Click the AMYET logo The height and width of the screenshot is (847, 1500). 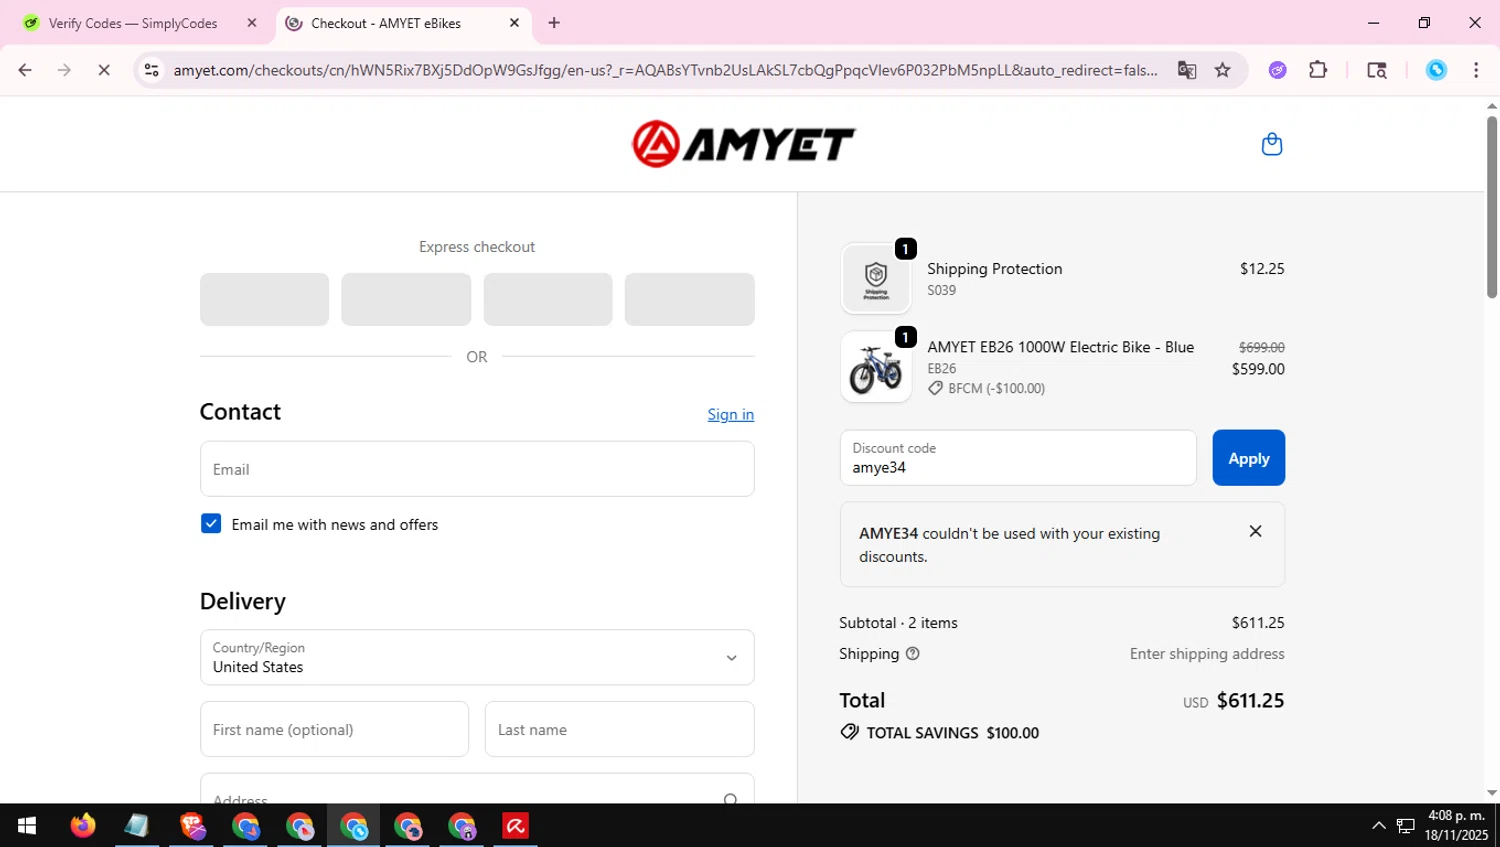(743, 144)
